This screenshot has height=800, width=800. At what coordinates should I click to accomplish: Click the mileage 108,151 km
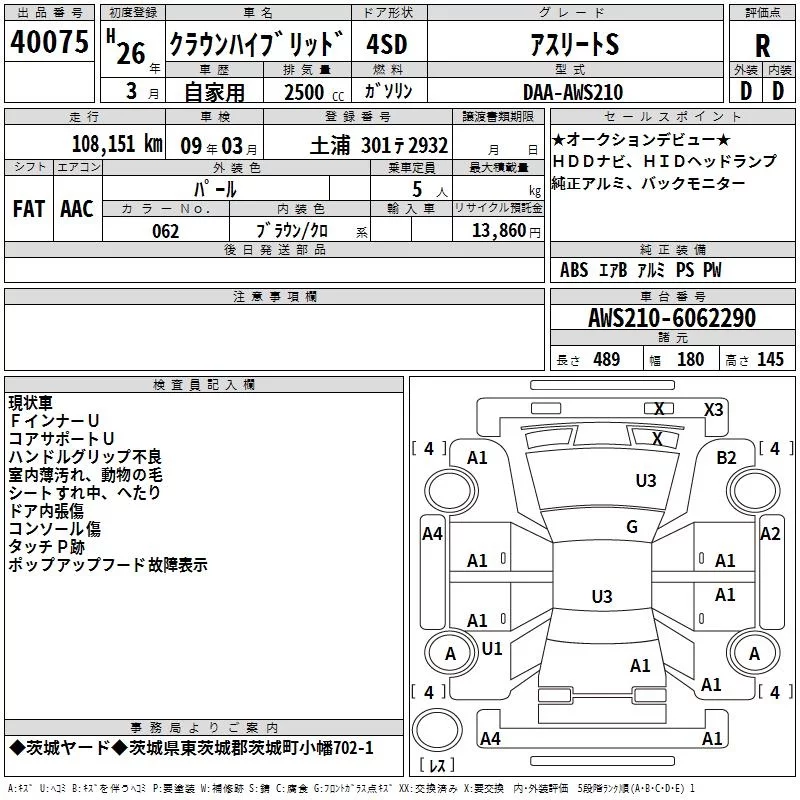(x=117, y=144)
